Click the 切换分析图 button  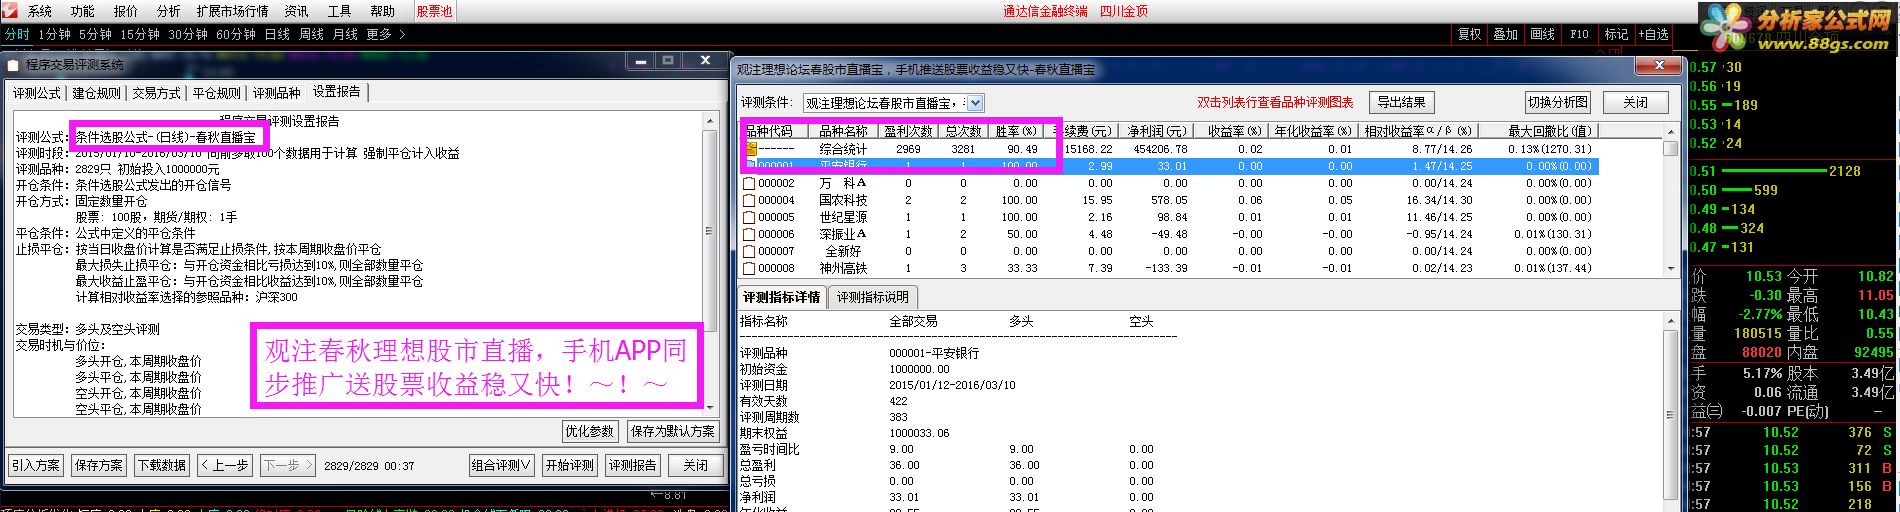(1557, 102)
